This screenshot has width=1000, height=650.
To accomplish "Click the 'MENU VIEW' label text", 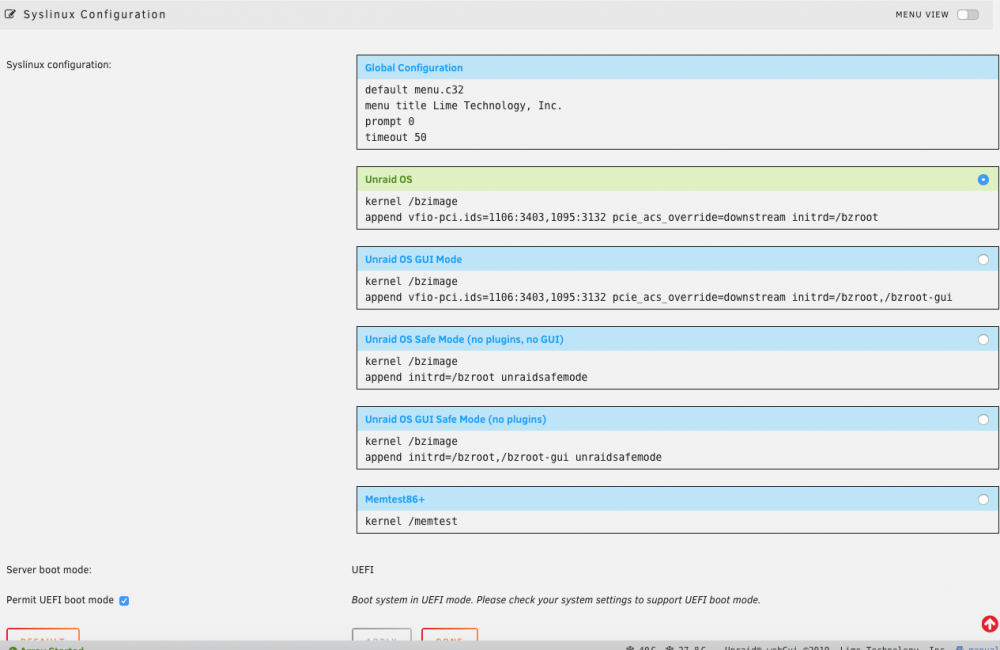I will tap(922, 15).
